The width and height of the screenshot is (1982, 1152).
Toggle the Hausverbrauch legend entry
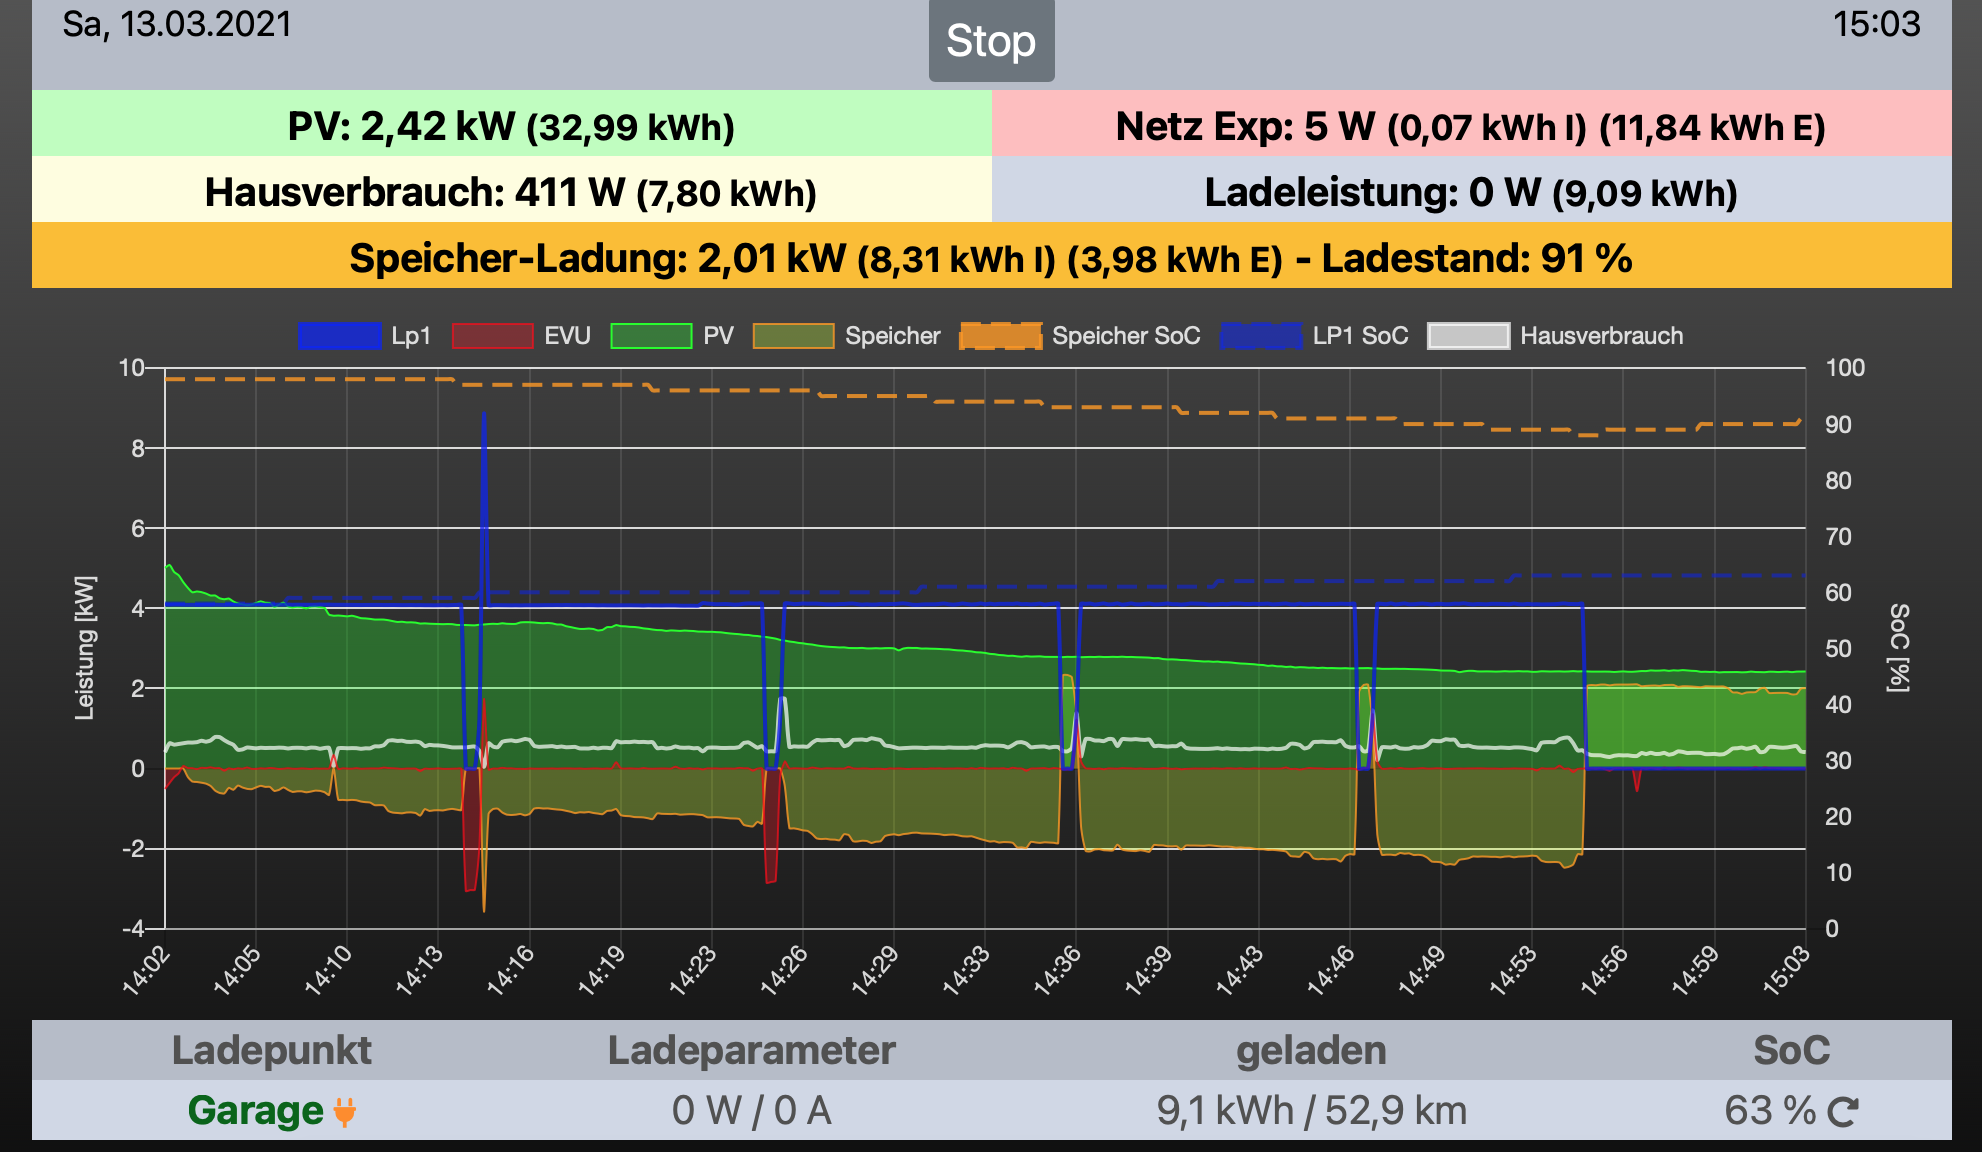coord(1468,336)
